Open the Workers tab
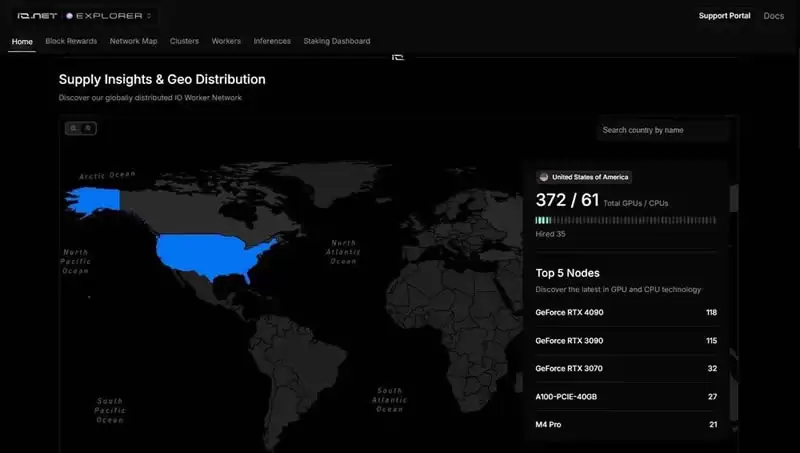This screenshot has height=453, width=800. (x=226, y=41)
